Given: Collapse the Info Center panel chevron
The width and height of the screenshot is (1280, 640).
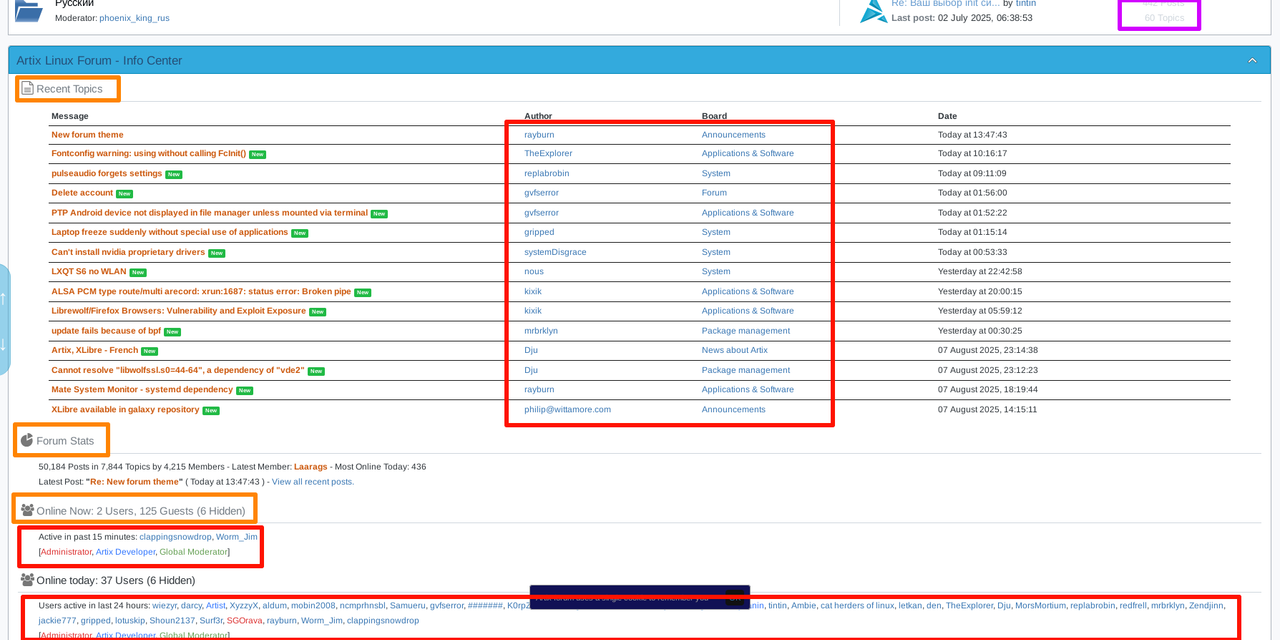Looking at the screenshot, I should tap(1252, 61).
